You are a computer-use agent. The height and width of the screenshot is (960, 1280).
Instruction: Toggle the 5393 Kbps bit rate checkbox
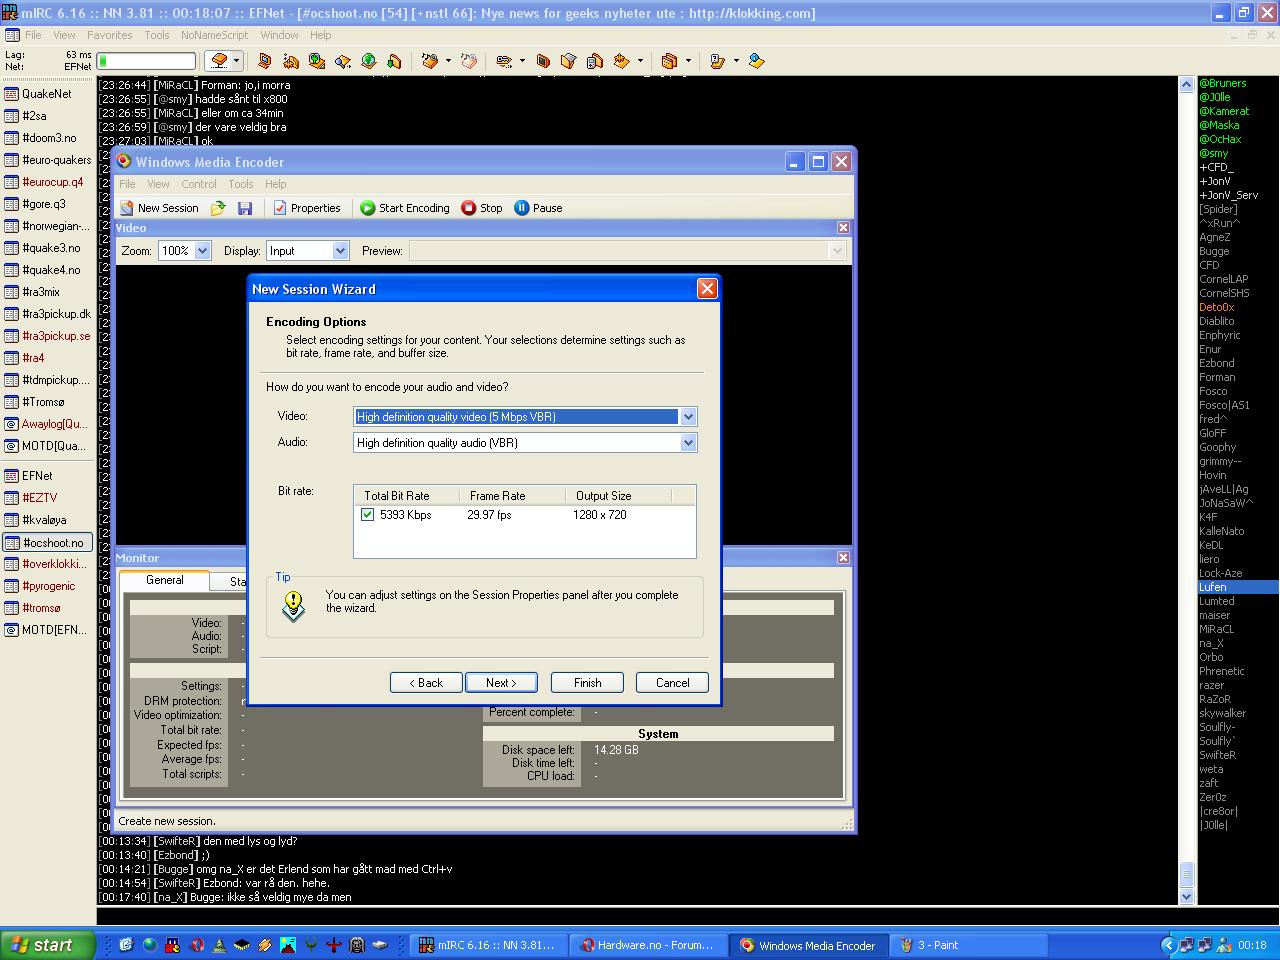[x=367, y=515]
